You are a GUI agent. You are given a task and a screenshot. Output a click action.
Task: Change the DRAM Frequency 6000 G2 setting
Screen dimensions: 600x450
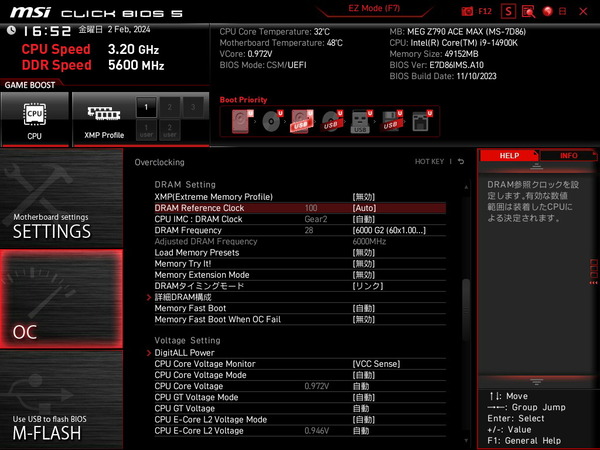click(389, 230)
